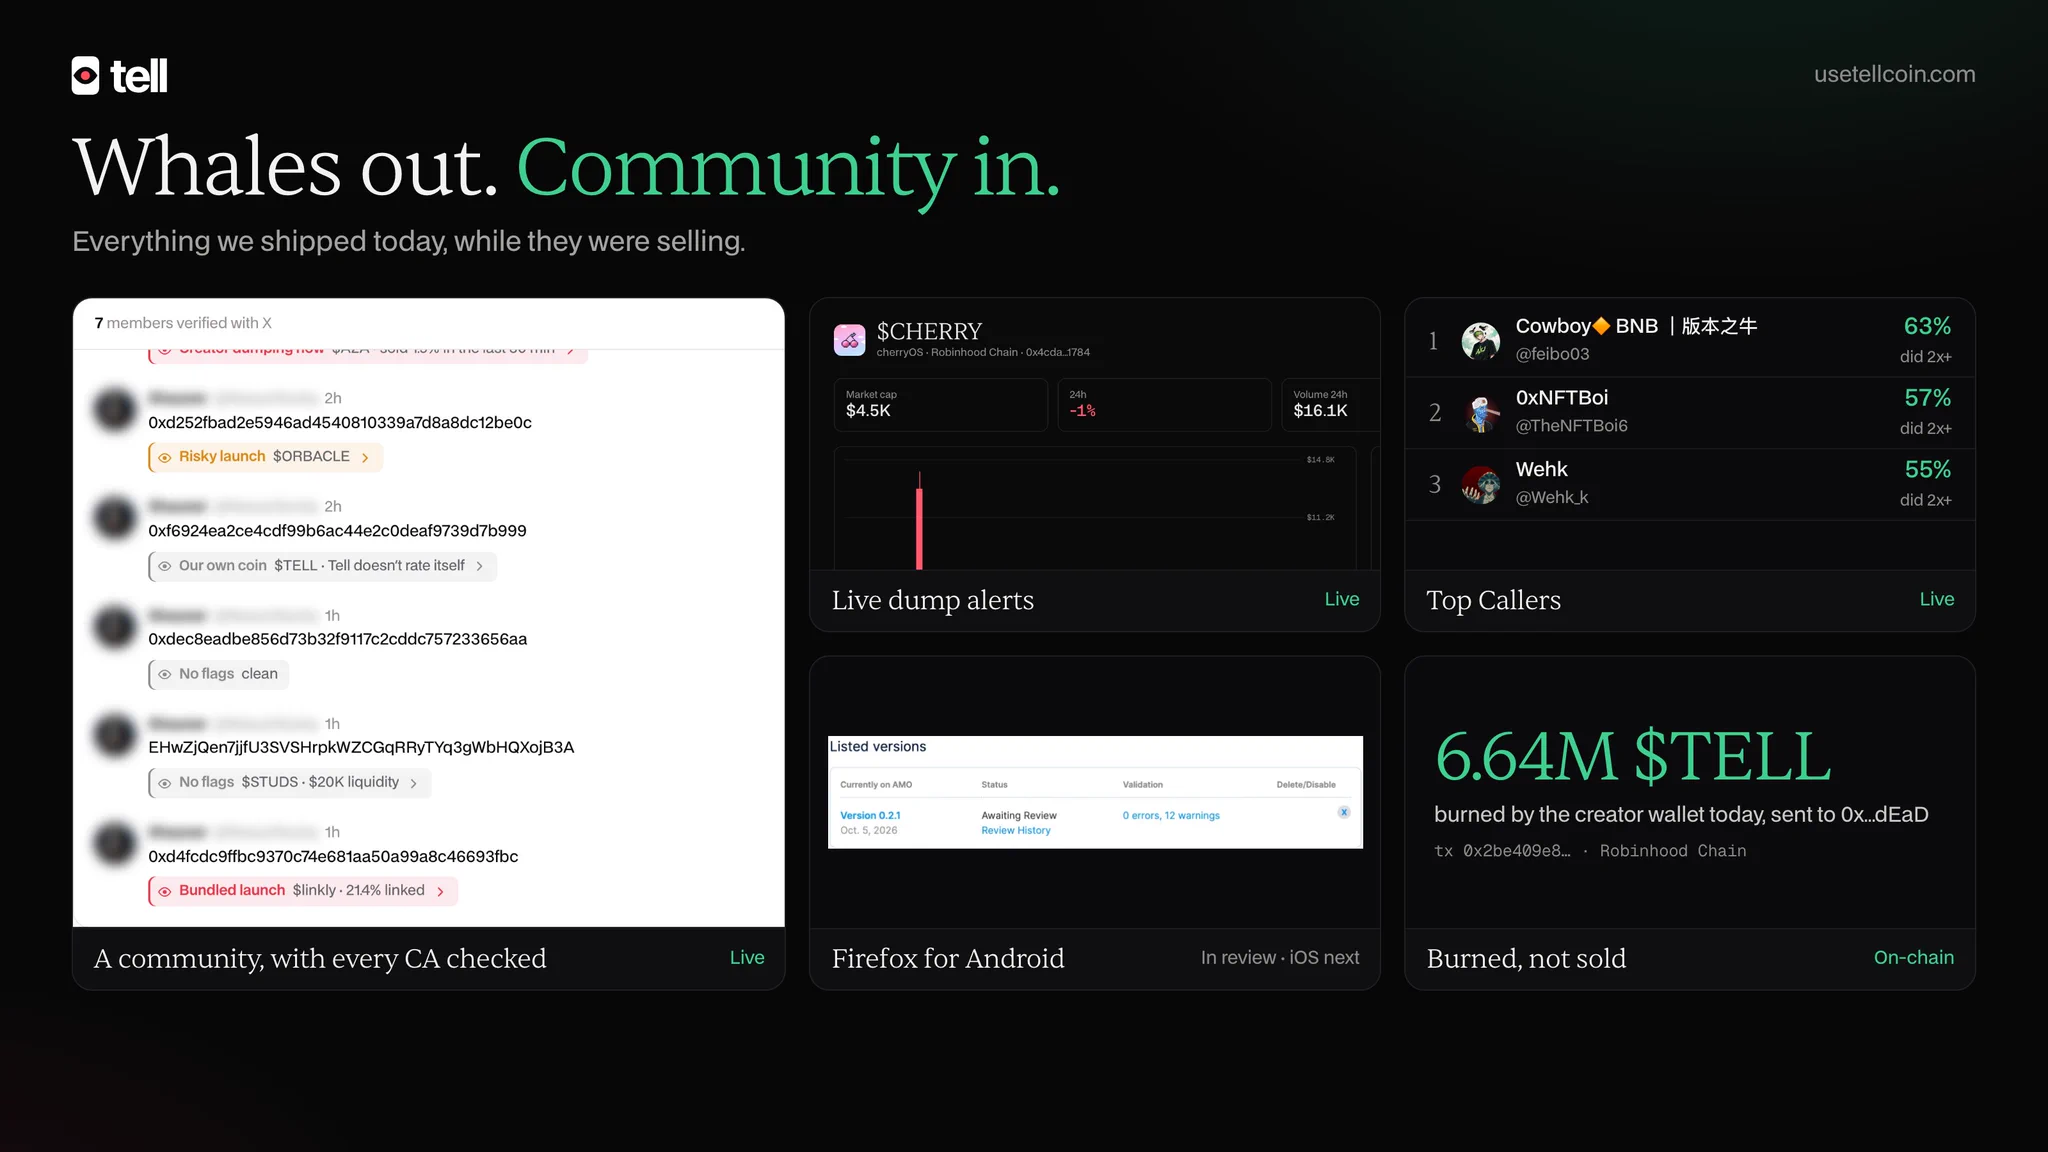Click the eye icon on Bundled launch tag
The height and width of the screenshot is (1152, 2048).
click(x=165, y=891)
